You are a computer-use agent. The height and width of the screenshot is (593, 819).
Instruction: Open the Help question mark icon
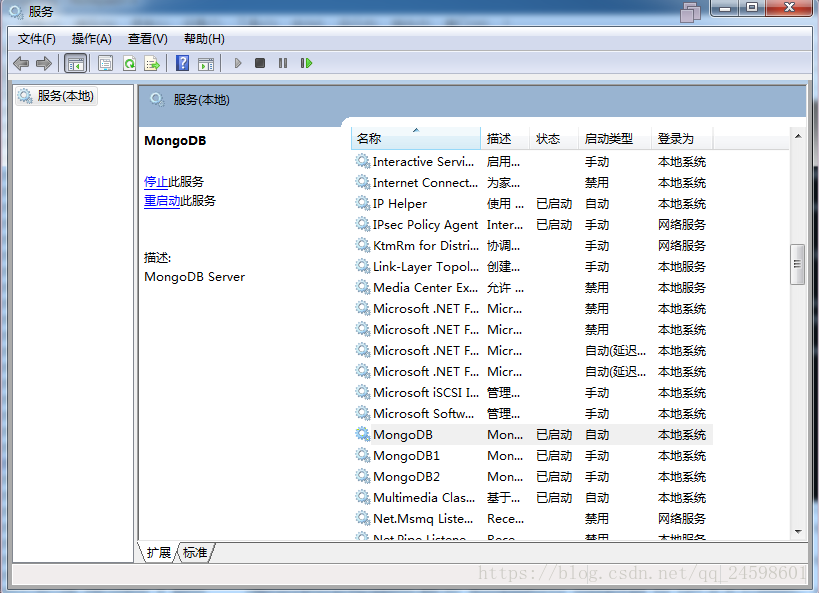tap(182, 63)
